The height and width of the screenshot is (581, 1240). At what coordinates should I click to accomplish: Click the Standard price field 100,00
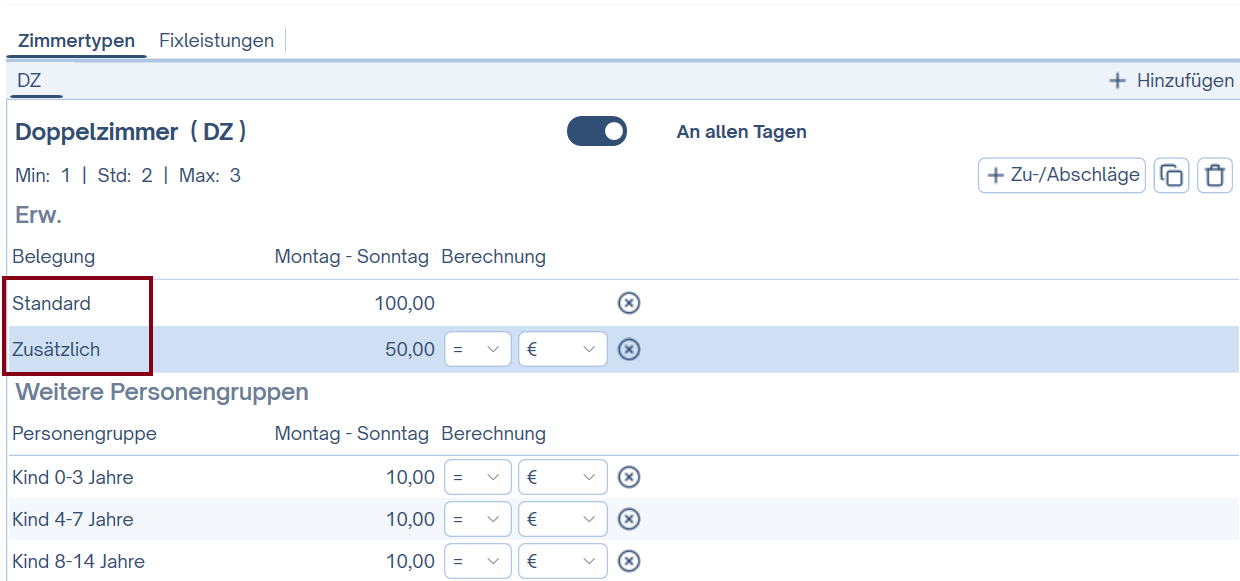[404, 303]
